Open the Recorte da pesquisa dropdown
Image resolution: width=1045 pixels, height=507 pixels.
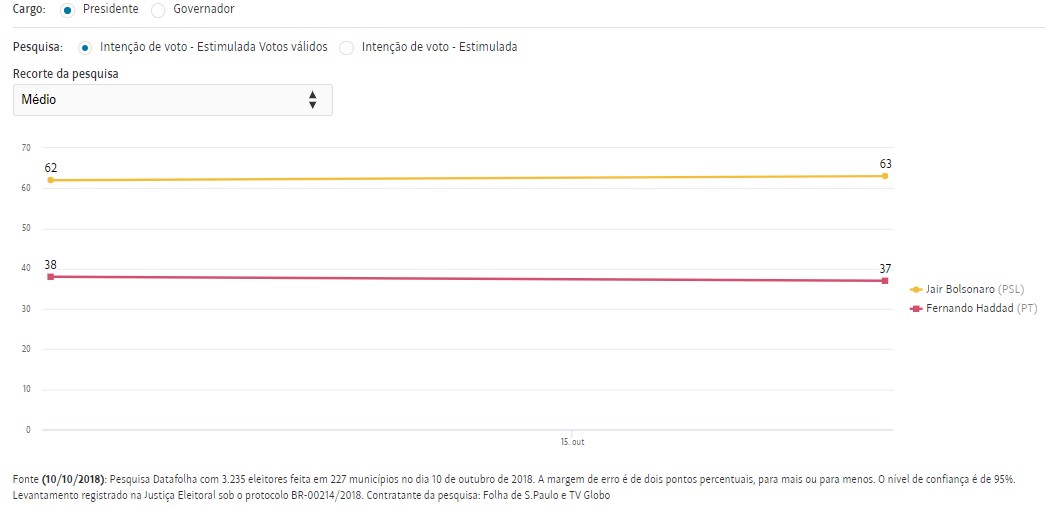tap(172, 100)
